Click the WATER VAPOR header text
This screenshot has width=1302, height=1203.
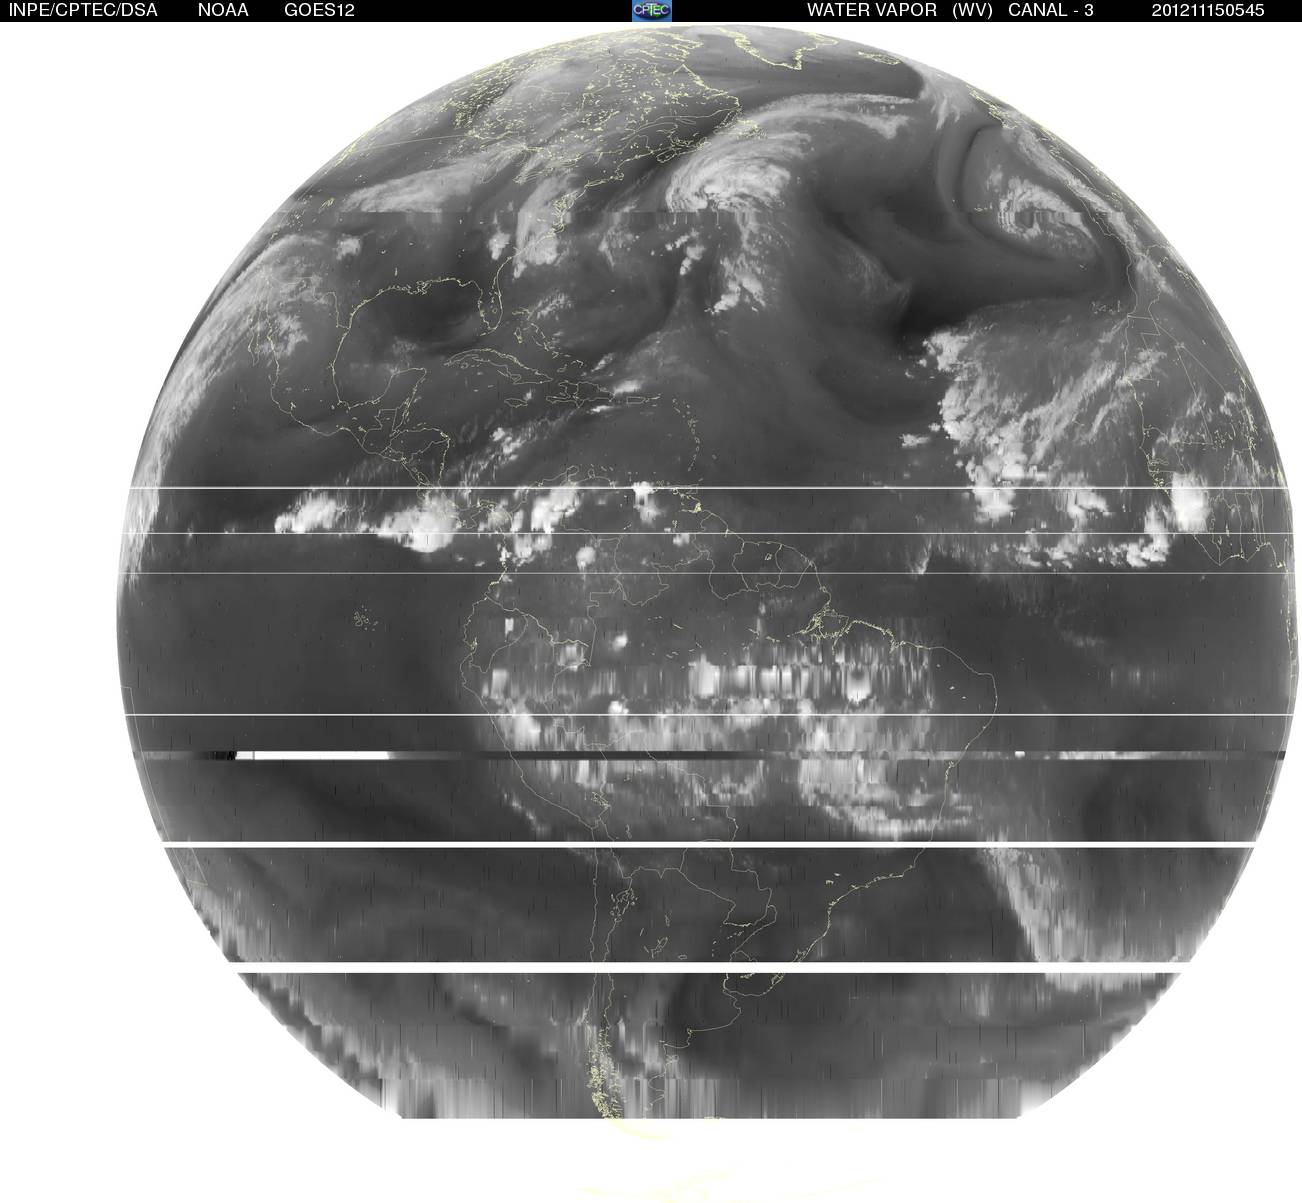pyautogui.click(x=872, y=10)
